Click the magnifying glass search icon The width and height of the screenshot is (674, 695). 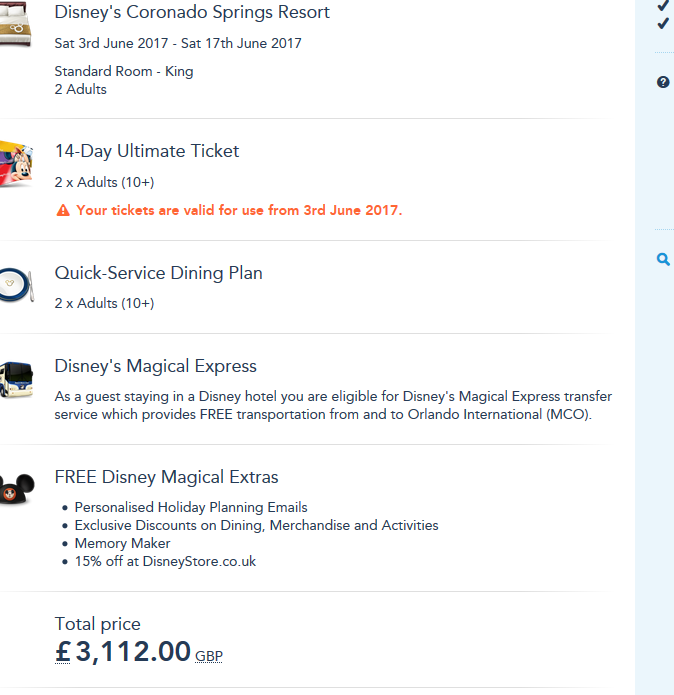click(663, 260)
